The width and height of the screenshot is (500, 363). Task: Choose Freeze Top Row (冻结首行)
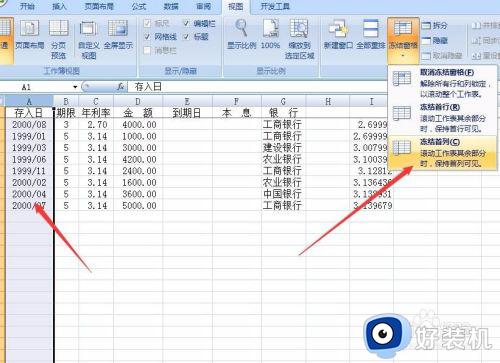[442, 118]
